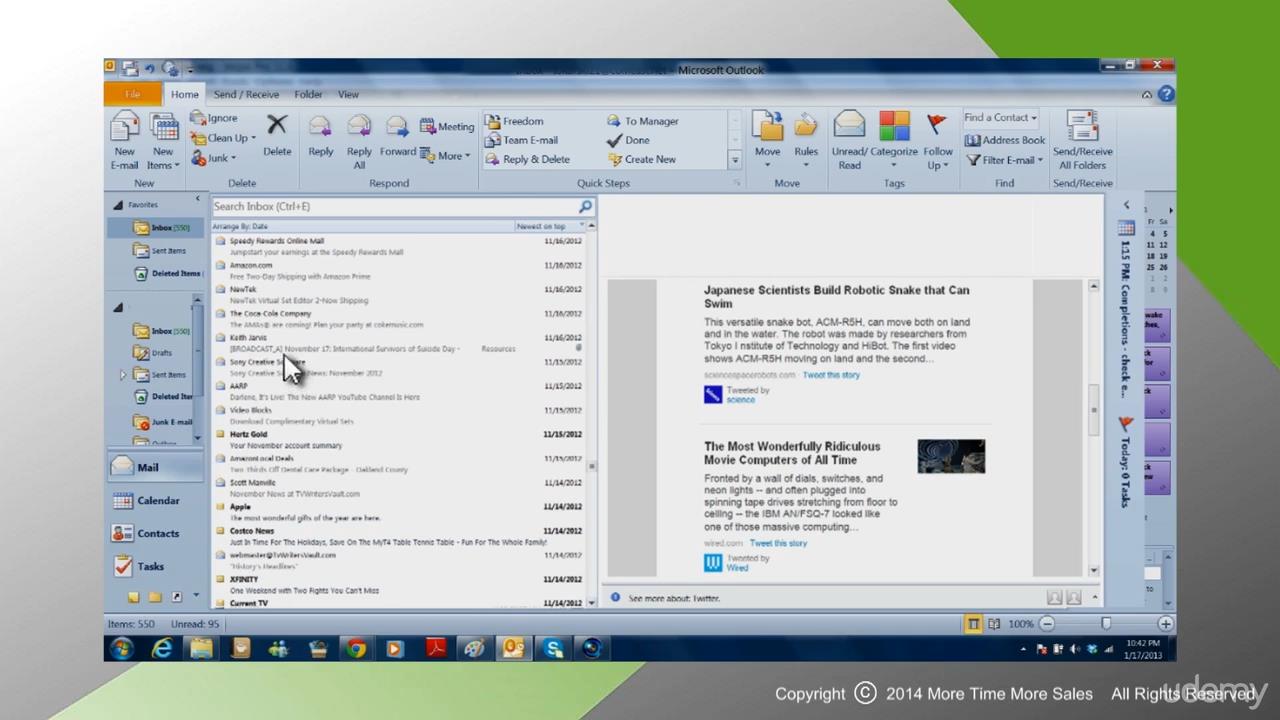This screenshot has height=720, width=1280.
Task: Open the Rules dropdown
Action: [x=806, y=138]
